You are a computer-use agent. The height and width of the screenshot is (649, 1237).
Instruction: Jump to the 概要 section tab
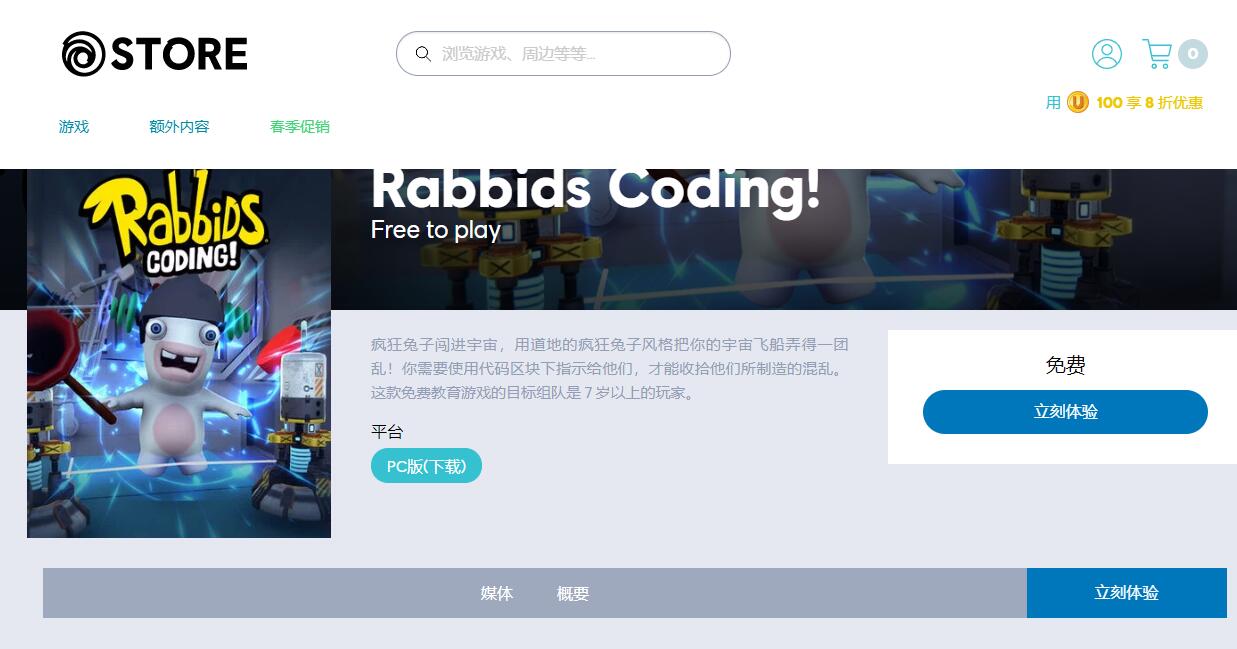(x=573, y=593)
